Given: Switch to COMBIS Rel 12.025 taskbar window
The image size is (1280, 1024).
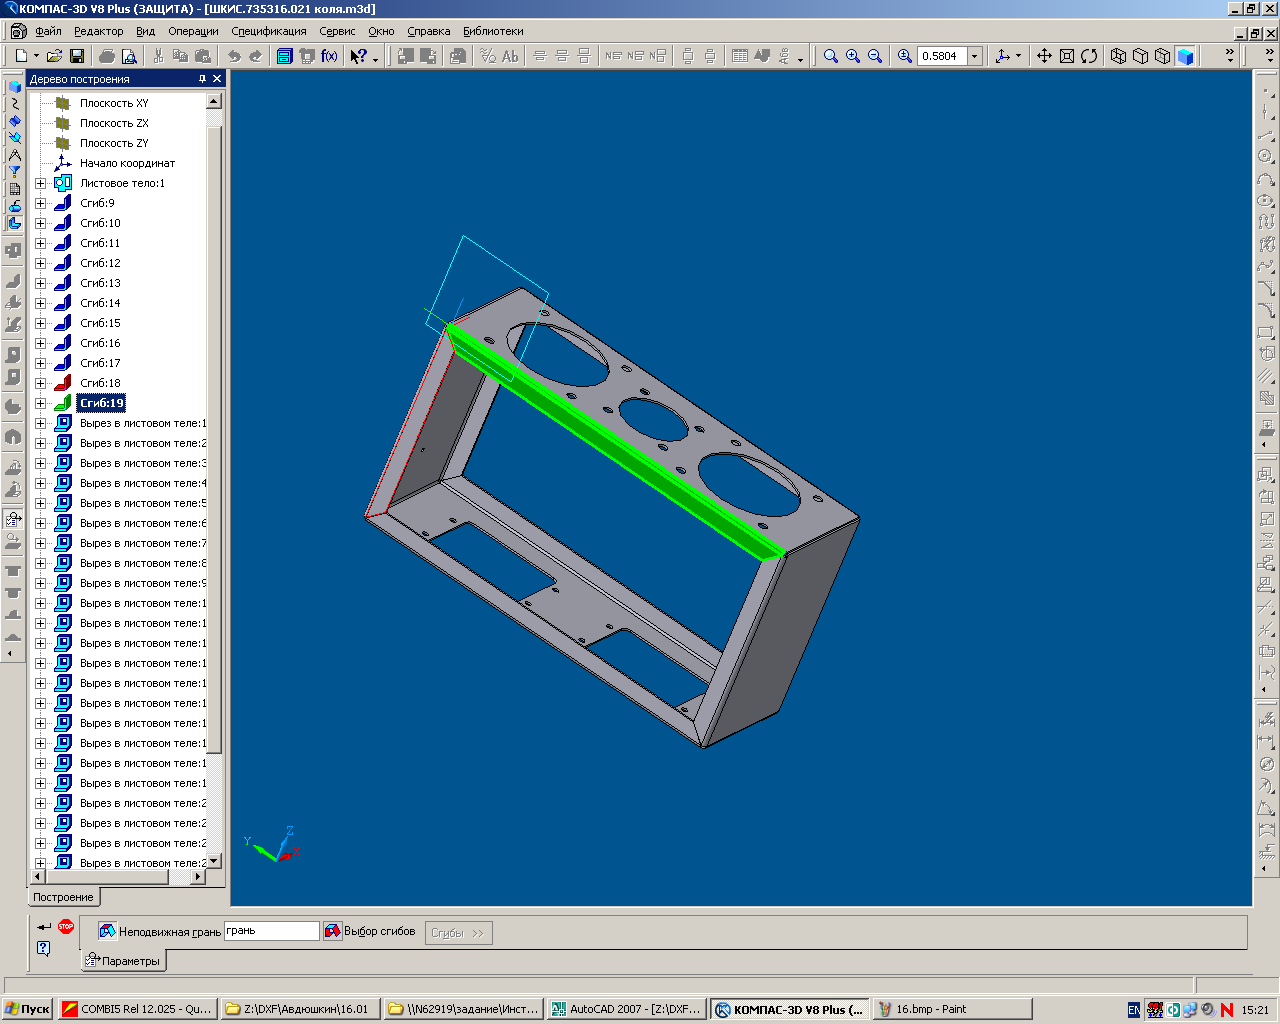Looking at the screenshot, I should (x=137, y=1009).
